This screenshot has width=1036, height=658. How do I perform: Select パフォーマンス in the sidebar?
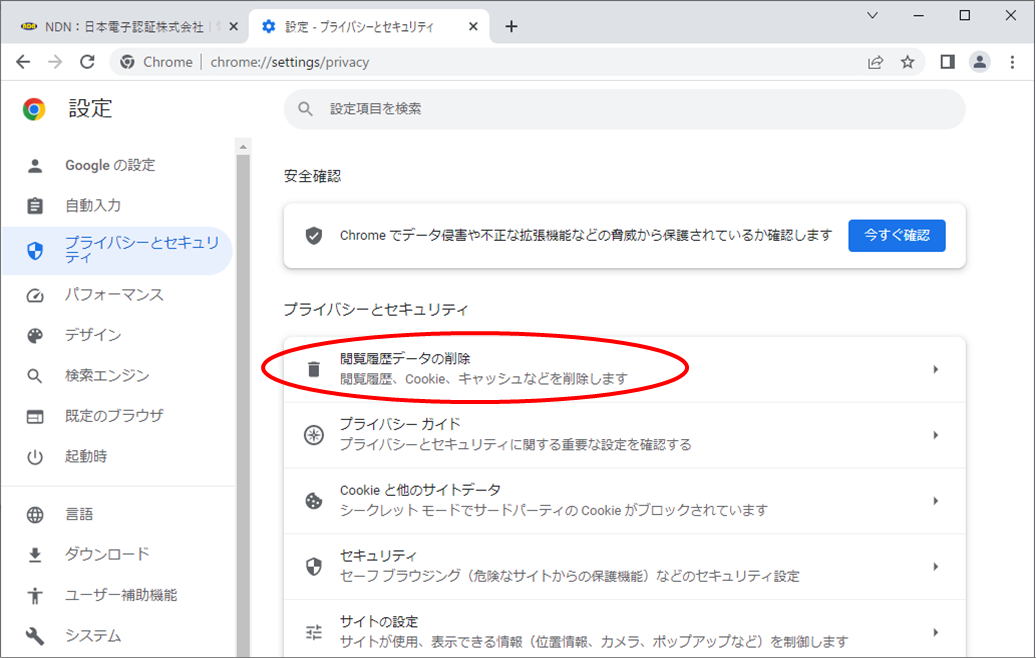click(x=114, y=295)
